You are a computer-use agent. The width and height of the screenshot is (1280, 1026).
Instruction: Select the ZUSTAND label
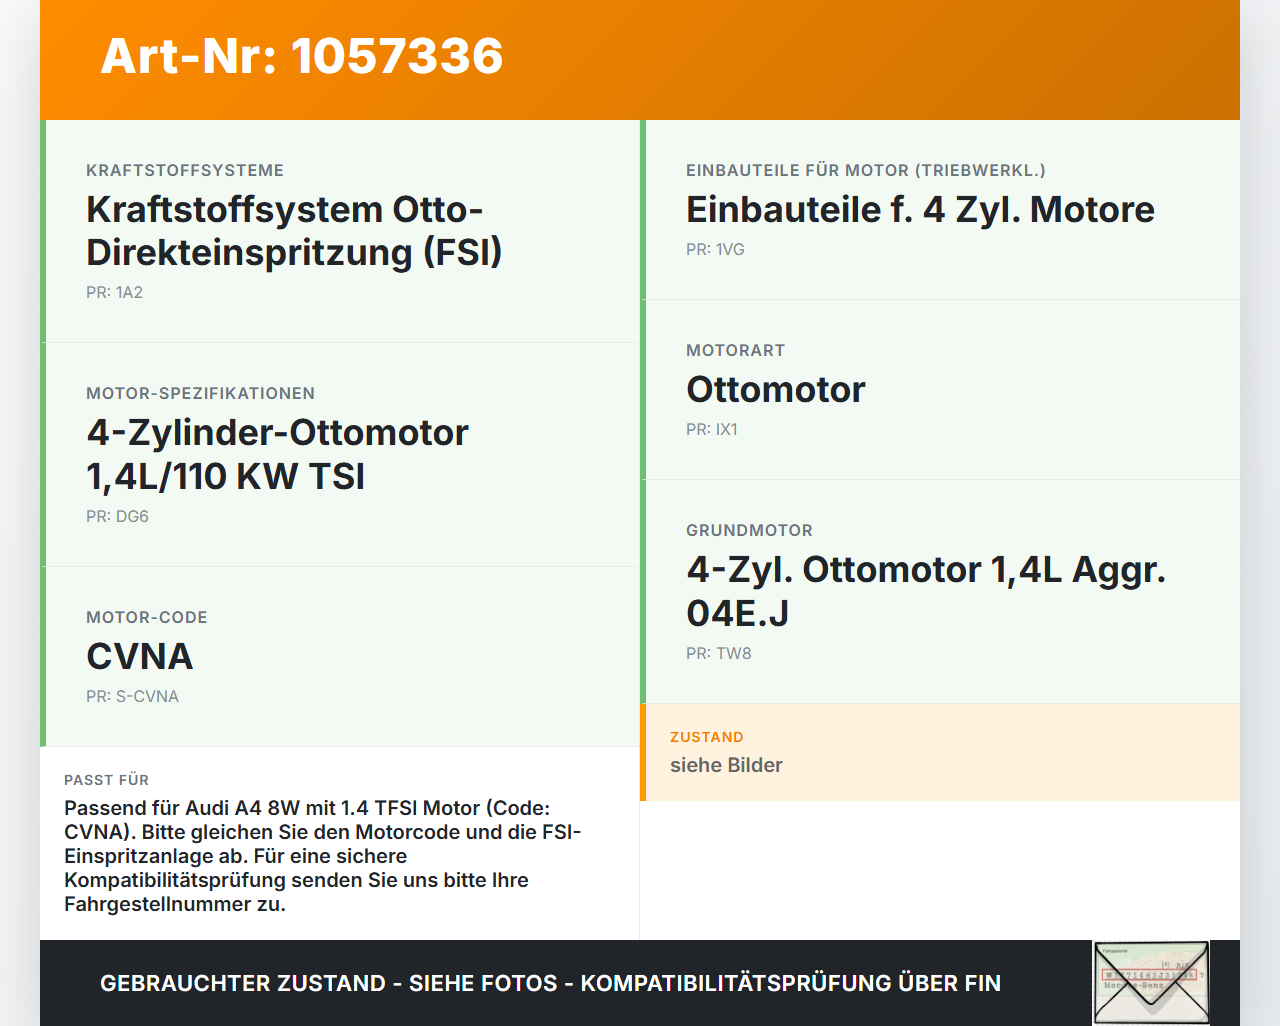point(707,738)
